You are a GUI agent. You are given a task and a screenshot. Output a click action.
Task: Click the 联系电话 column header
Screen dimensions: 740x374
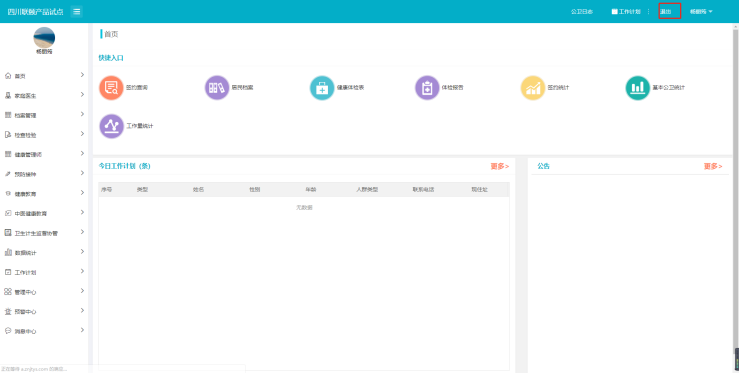[x=423, y=189]
